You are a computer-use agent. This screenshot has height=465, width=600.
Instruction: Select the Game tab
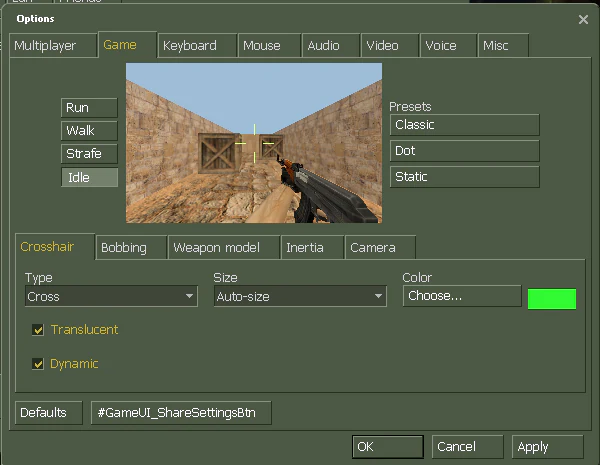click(127, 45)
